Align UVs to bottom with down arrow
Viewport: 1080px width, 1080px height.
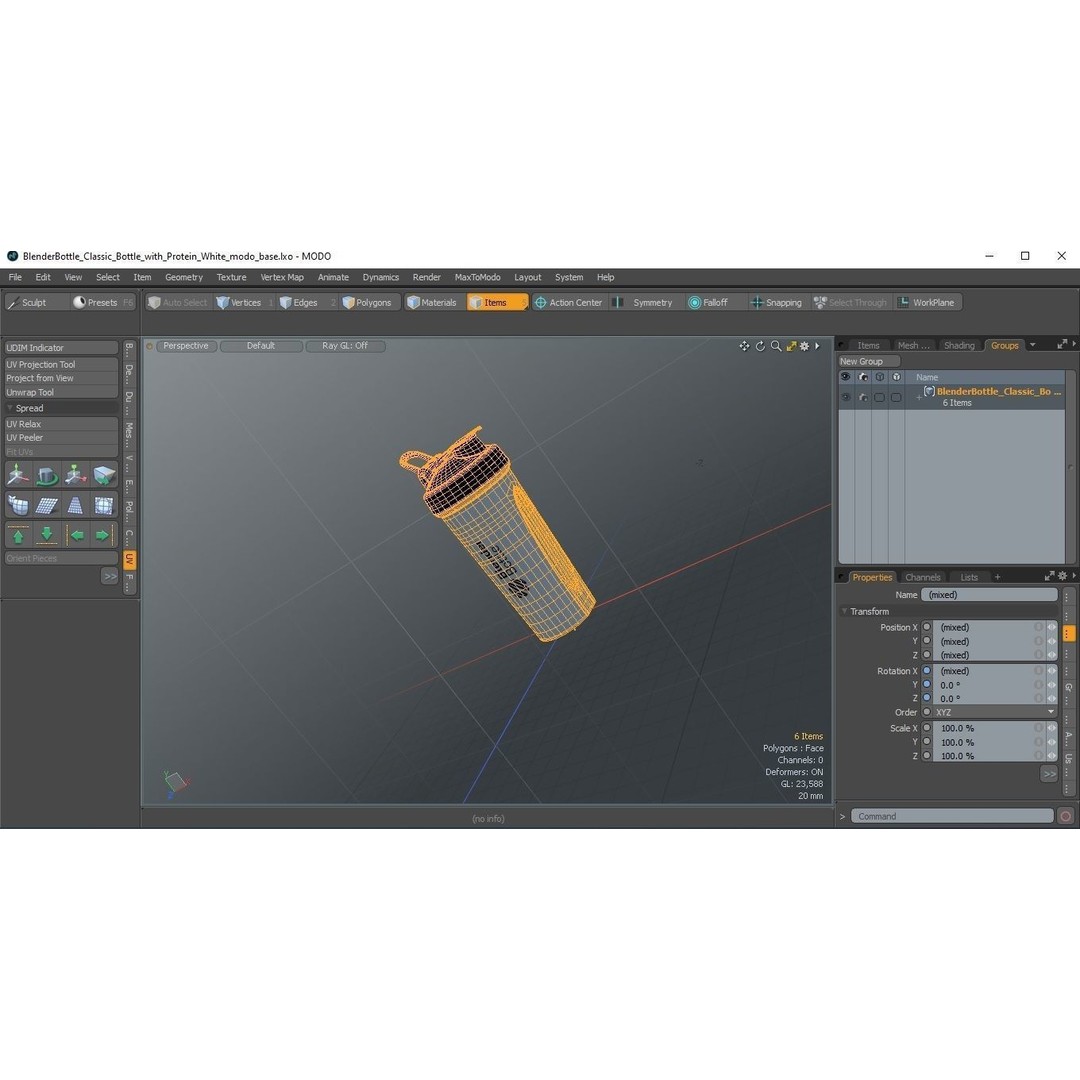click(x=47, y=535)
